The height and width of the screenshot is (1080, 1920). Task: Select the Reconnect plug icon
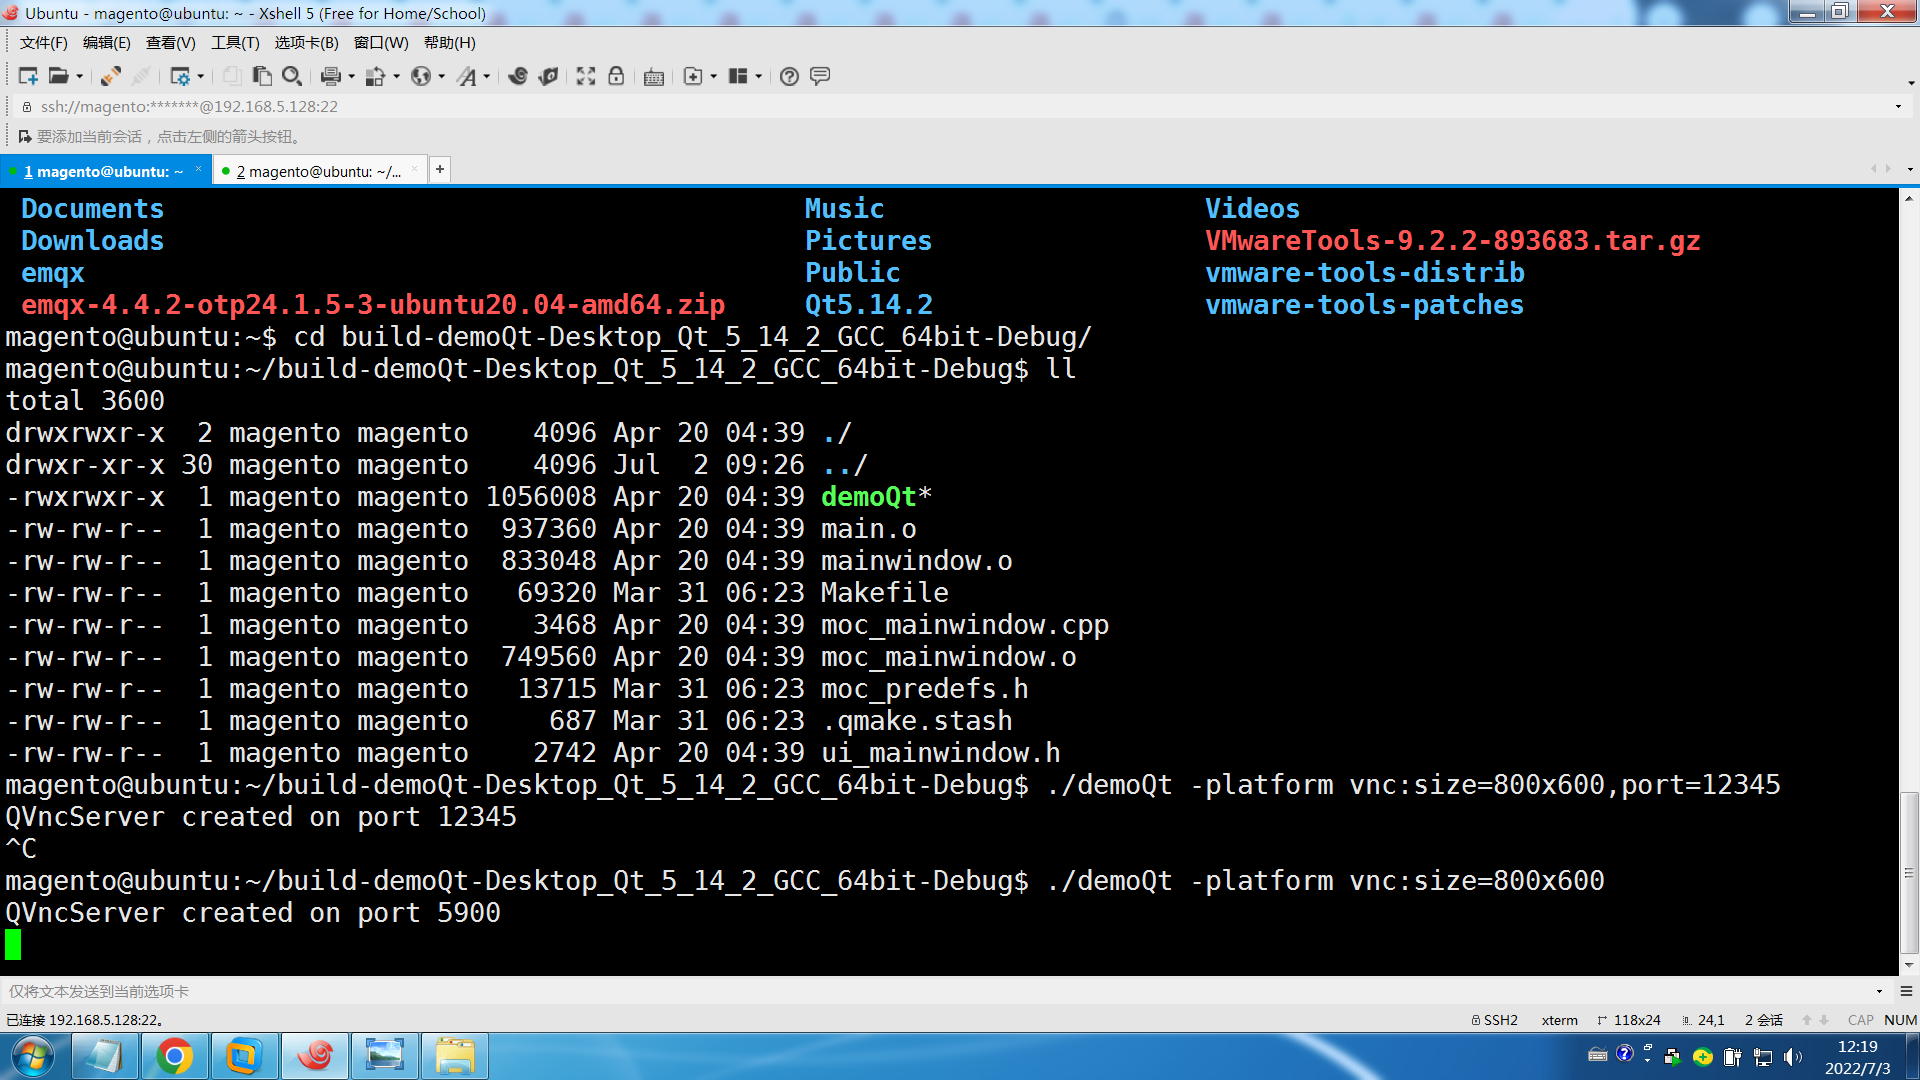tap(110, 76)
